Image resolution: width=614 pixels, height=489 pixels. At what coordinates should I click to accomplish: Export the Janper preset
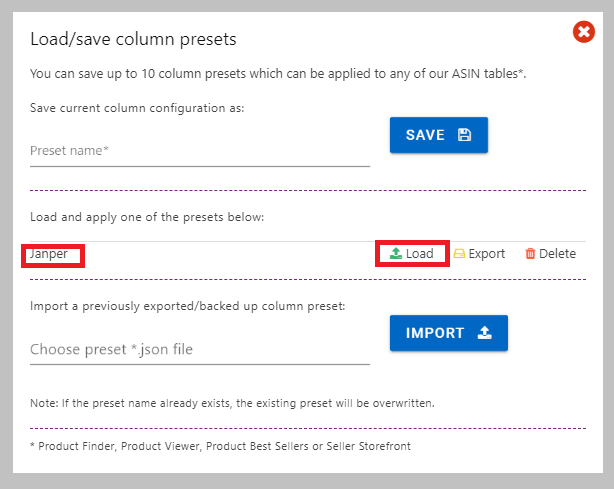point(486,254)
